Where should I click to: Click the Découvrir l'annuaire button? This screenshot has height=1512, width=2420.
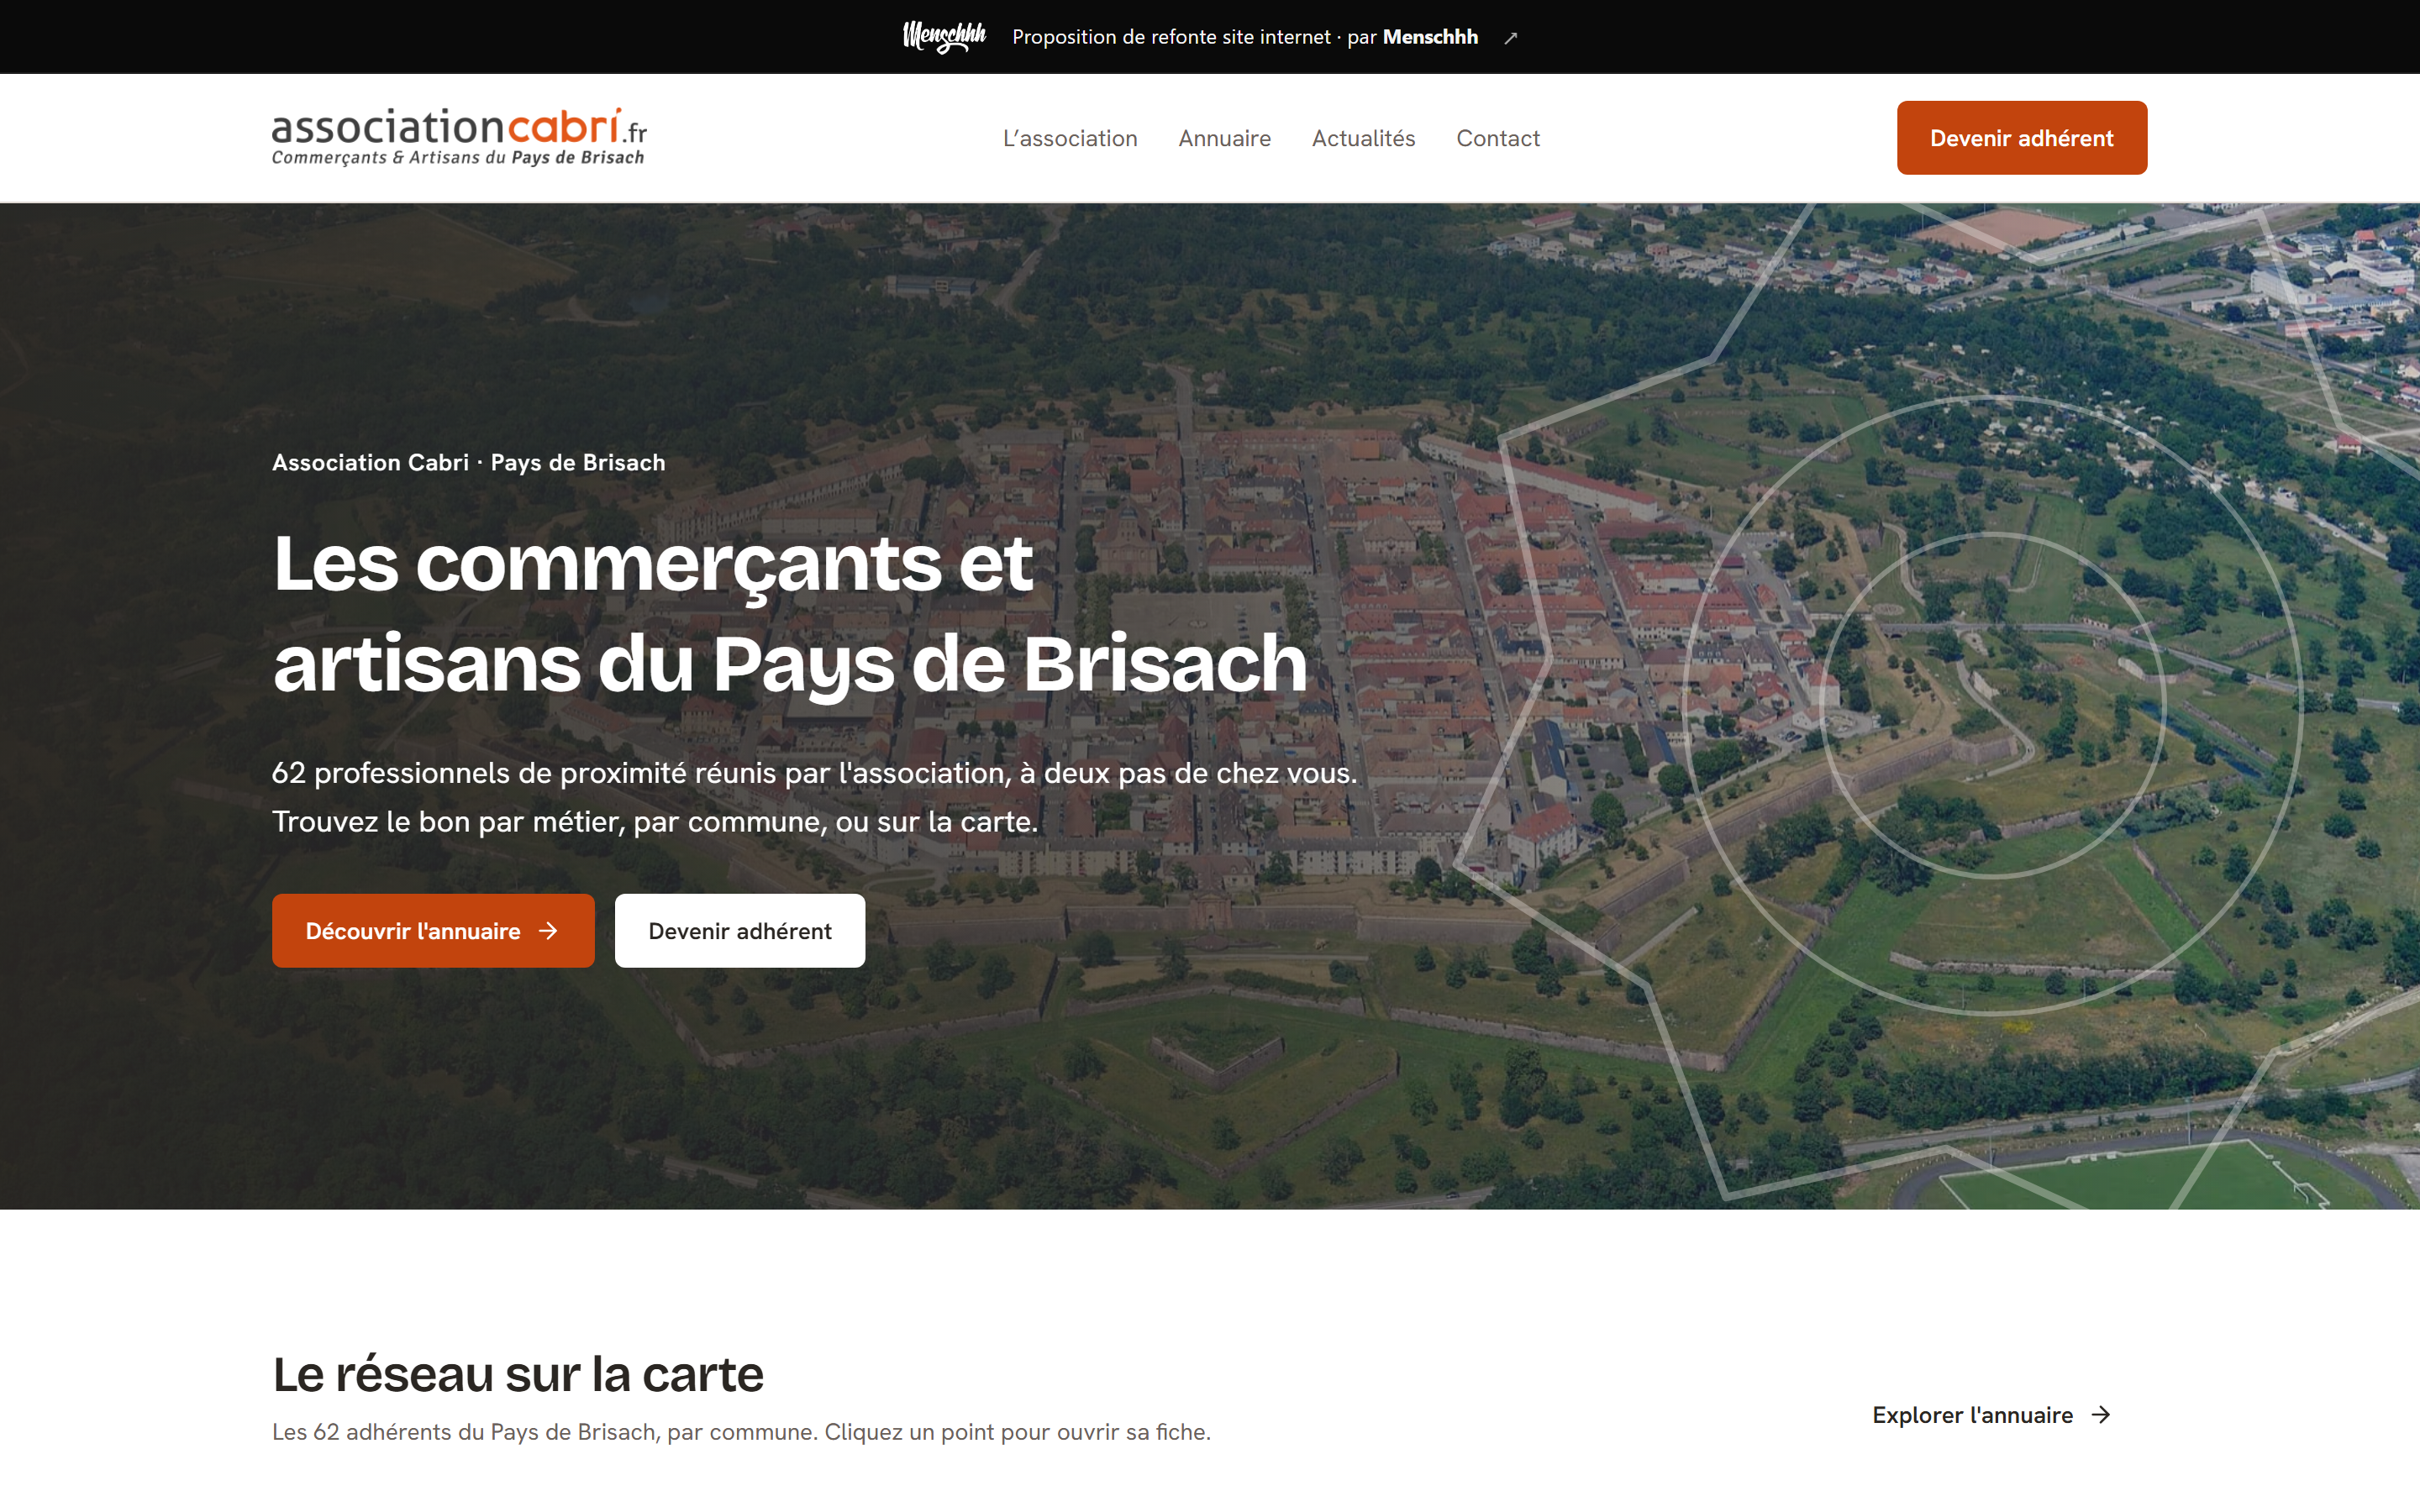pos(433,931)
